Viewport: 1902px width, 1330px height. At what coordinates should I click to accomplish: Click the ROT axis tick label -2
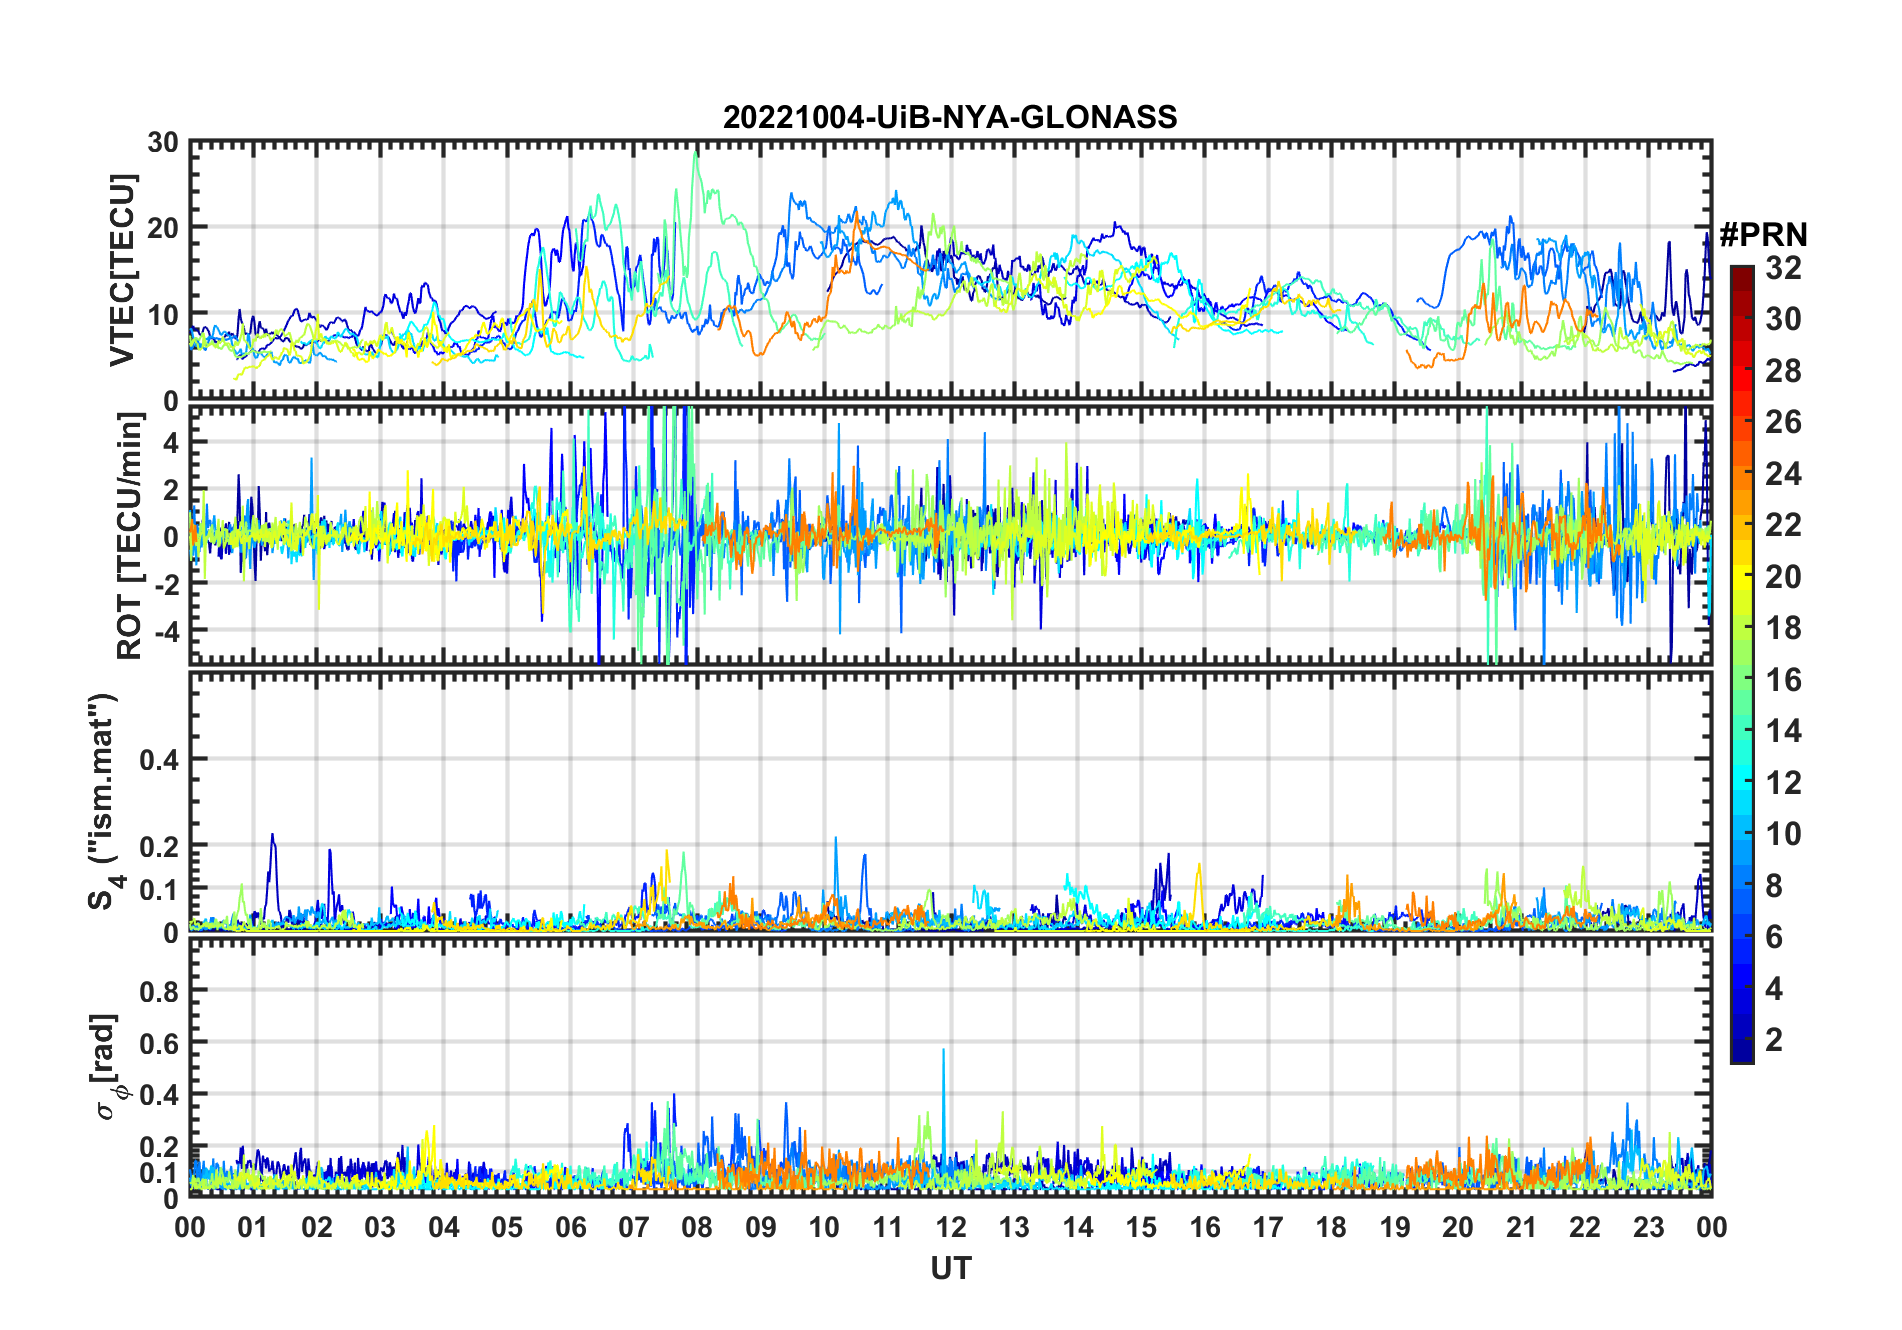click(165, 584)
